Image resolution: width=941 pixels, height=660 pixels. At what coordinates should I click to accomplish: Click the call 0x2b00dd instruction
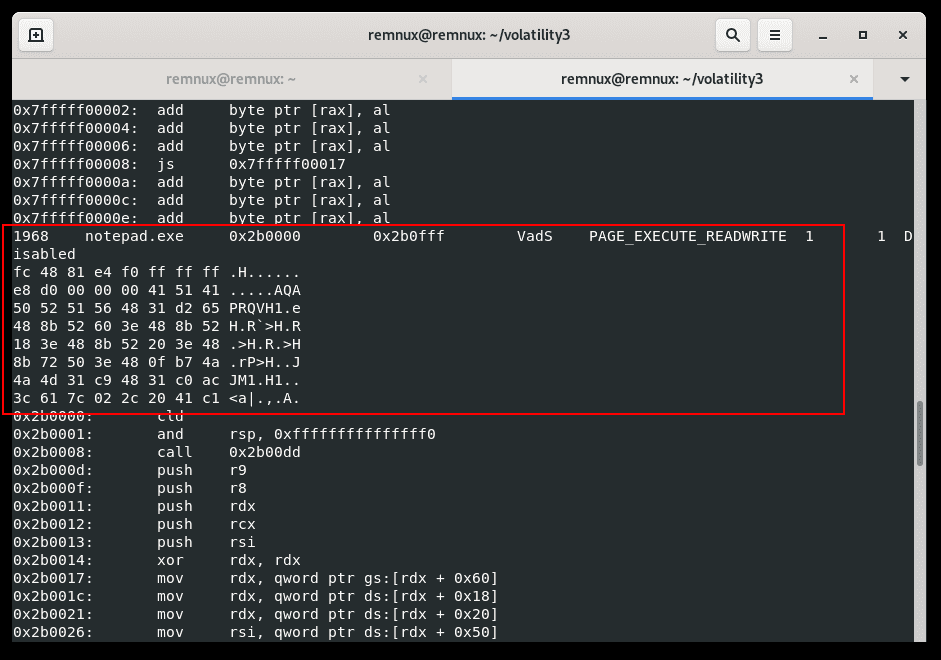[x=157, y=452]
